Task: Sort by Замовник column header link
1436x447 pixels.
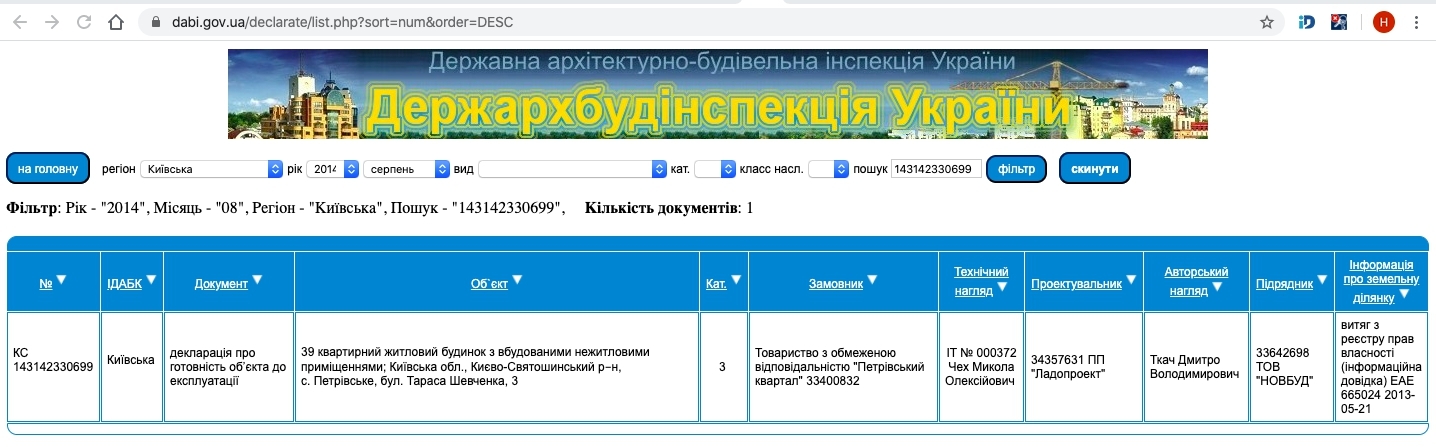Action: tap(835, 284)
